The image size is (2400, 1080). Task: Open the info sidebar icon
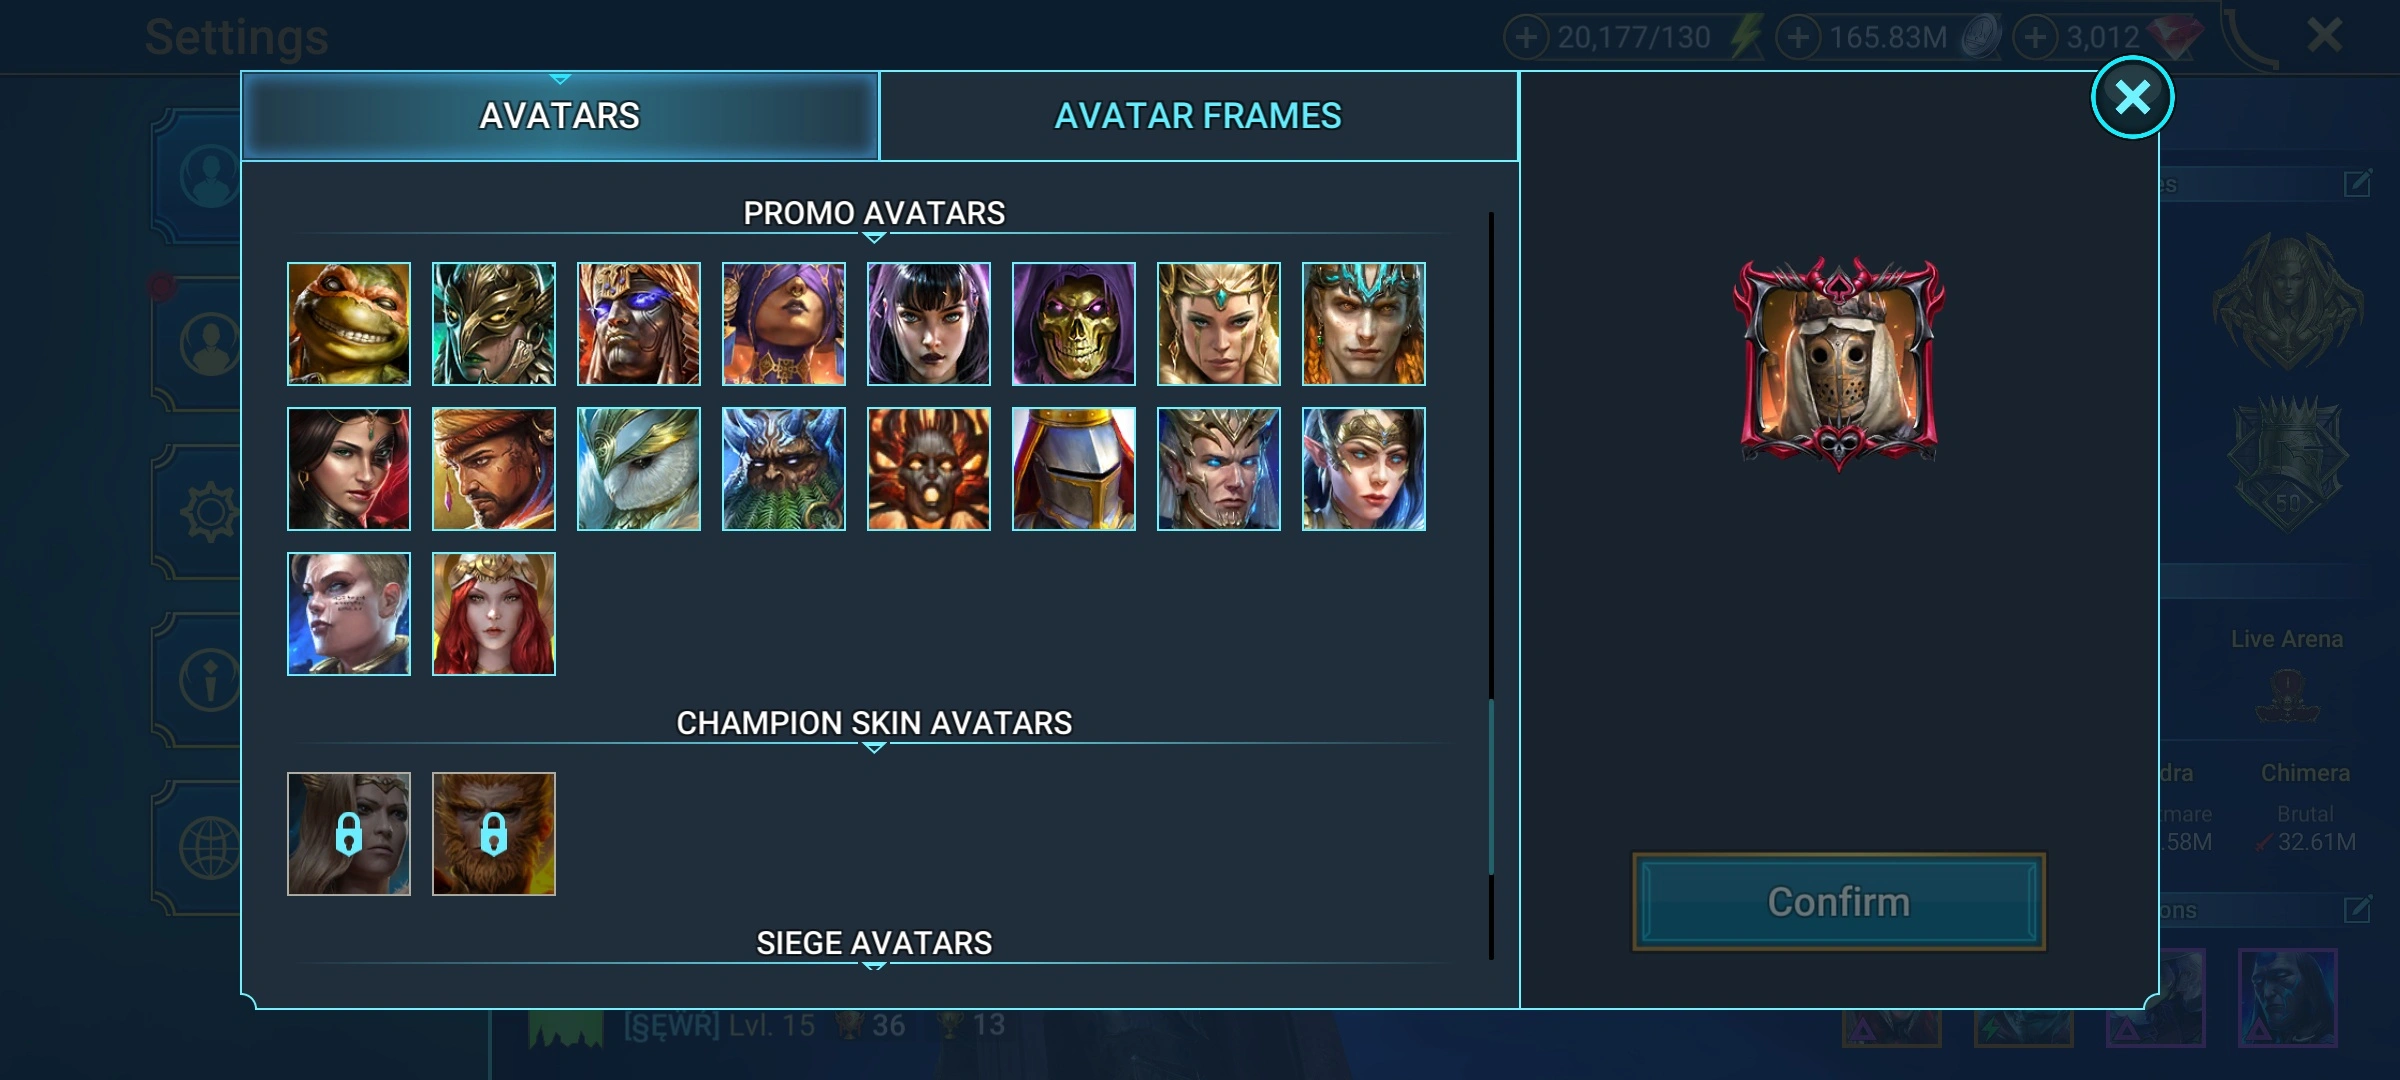pyautogui.click(x=209, y=680)
